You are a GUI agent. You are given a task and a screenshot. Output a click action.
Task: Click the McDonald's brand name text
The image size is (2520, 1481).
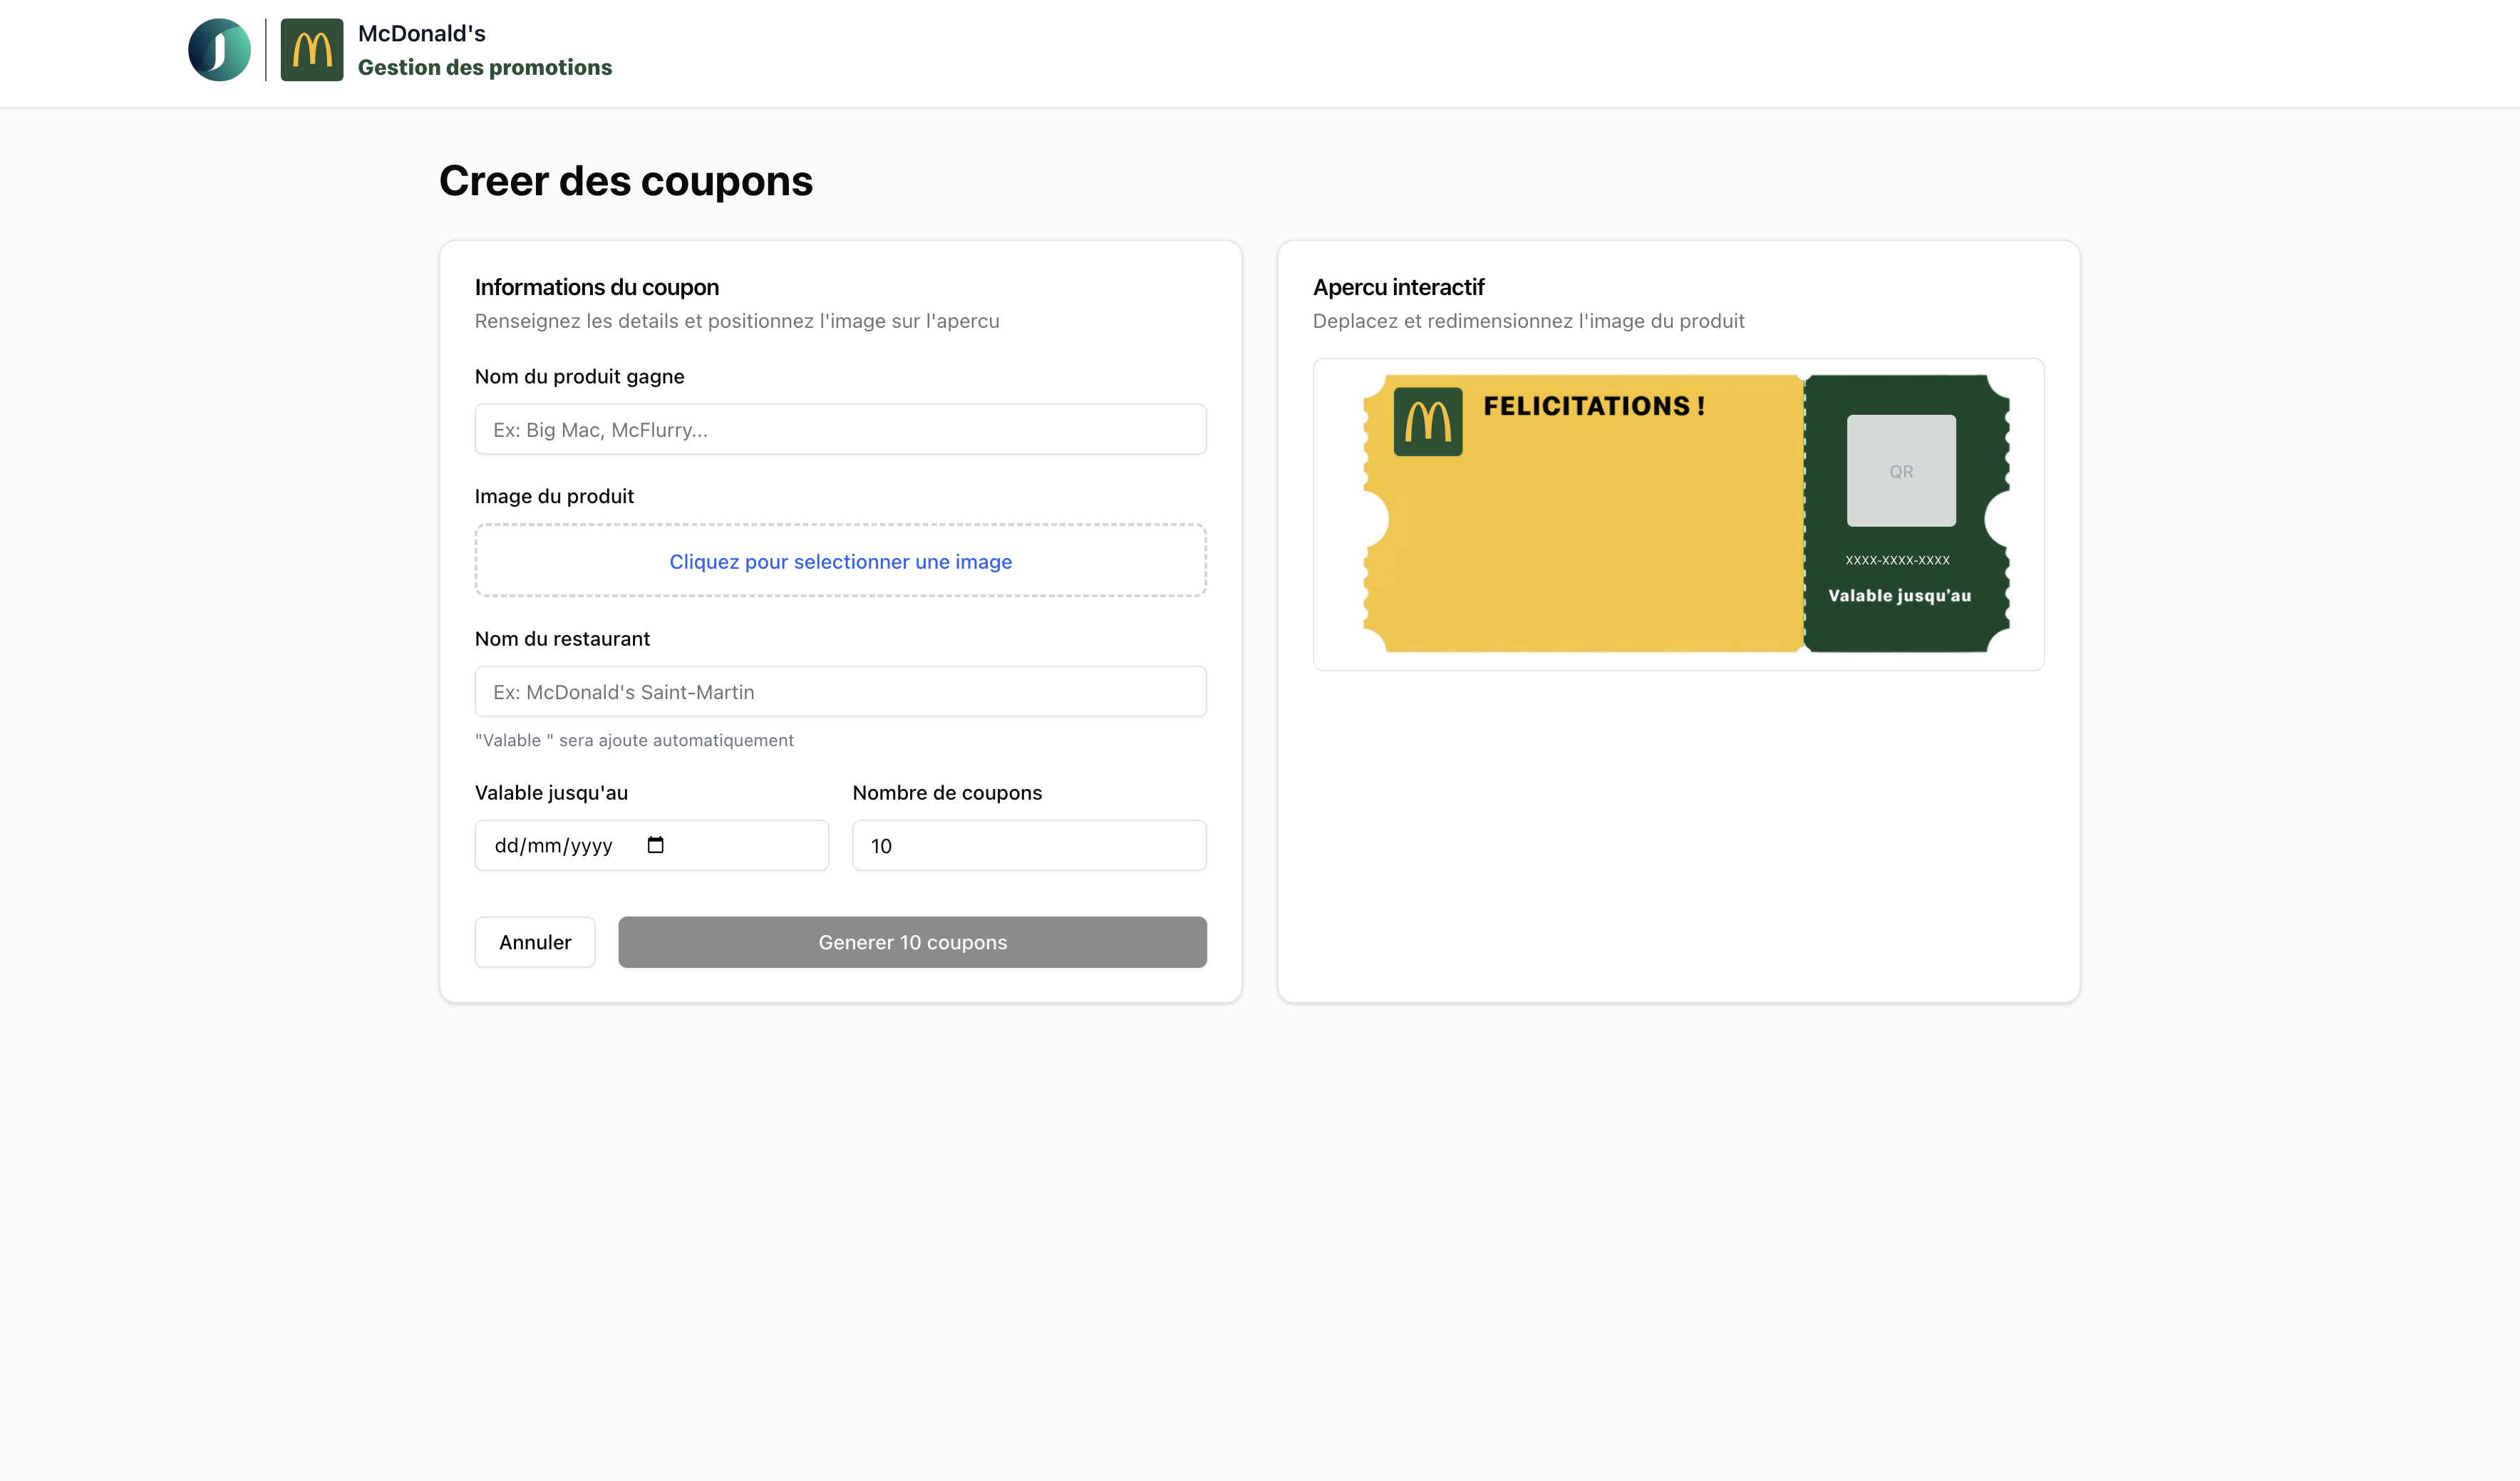pos(421,34)
